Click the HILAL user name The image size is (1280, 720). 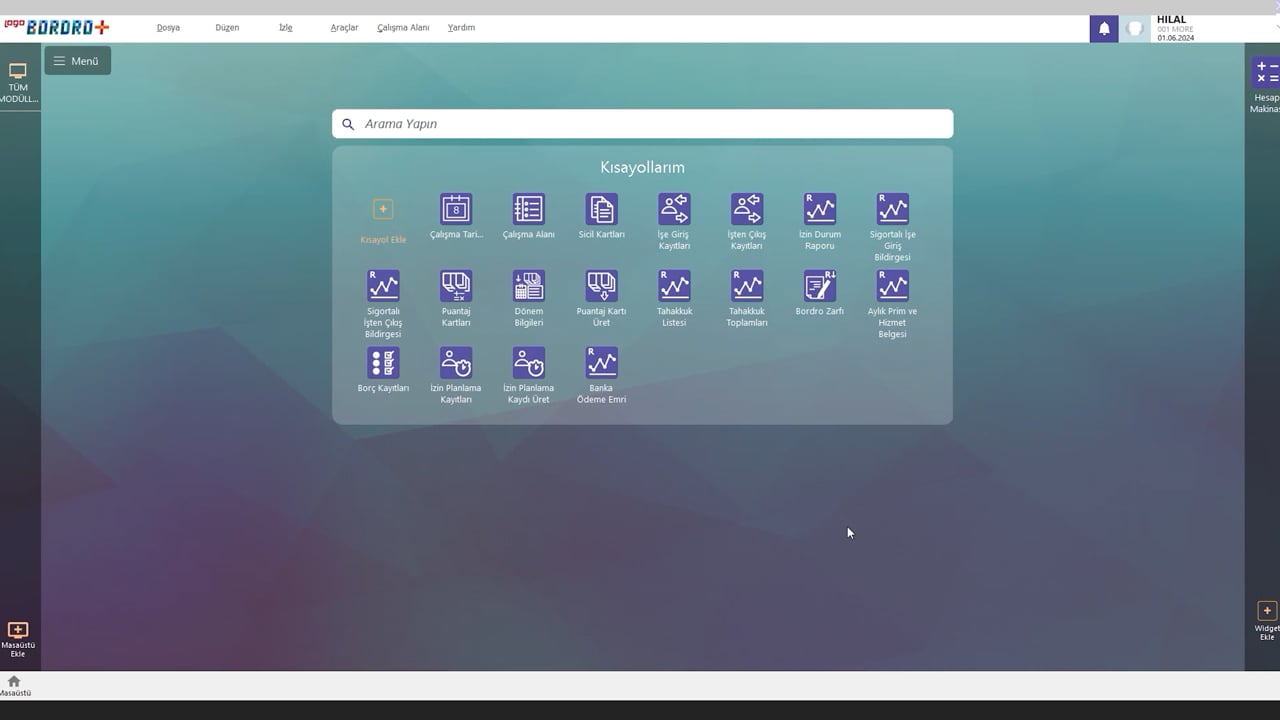[1171, 19]
